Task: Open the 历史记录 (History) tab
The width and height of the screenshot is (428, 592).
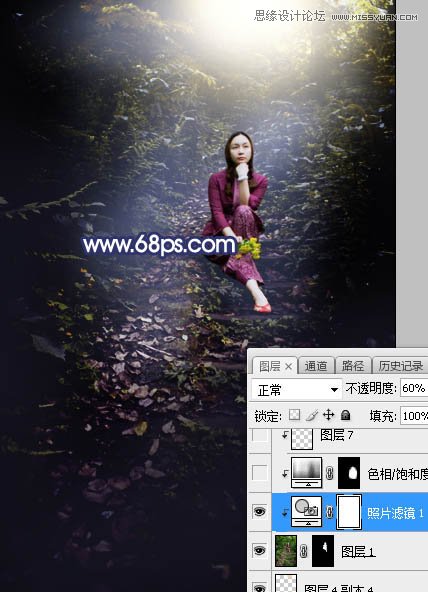Action: click(400, 366)
